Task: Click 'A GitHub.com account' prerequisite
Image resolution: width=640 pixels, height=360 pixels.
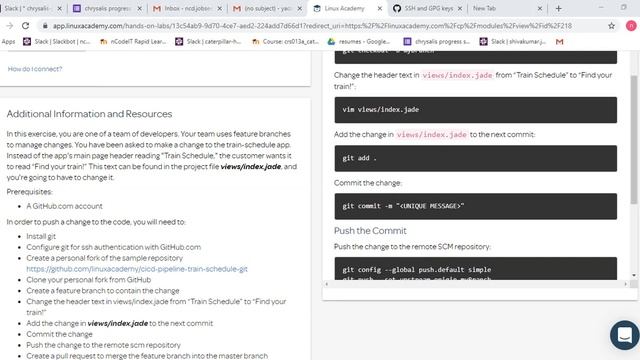Action: tap(64, 206)
